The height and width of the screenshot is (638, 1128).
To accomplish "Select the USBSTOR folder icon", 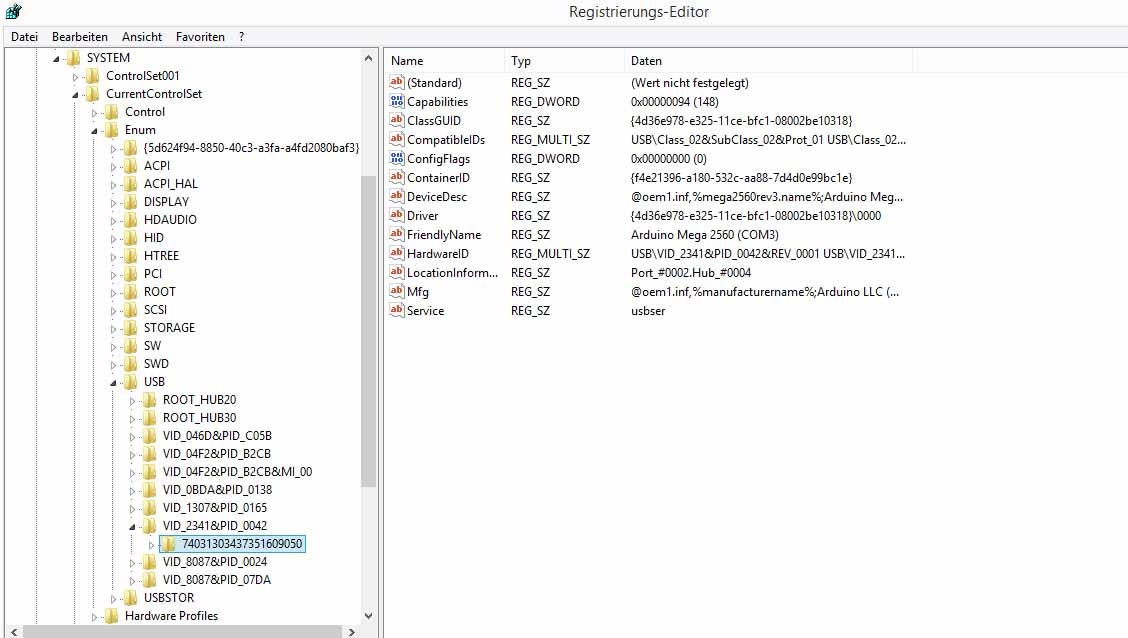I will (130, 598).
